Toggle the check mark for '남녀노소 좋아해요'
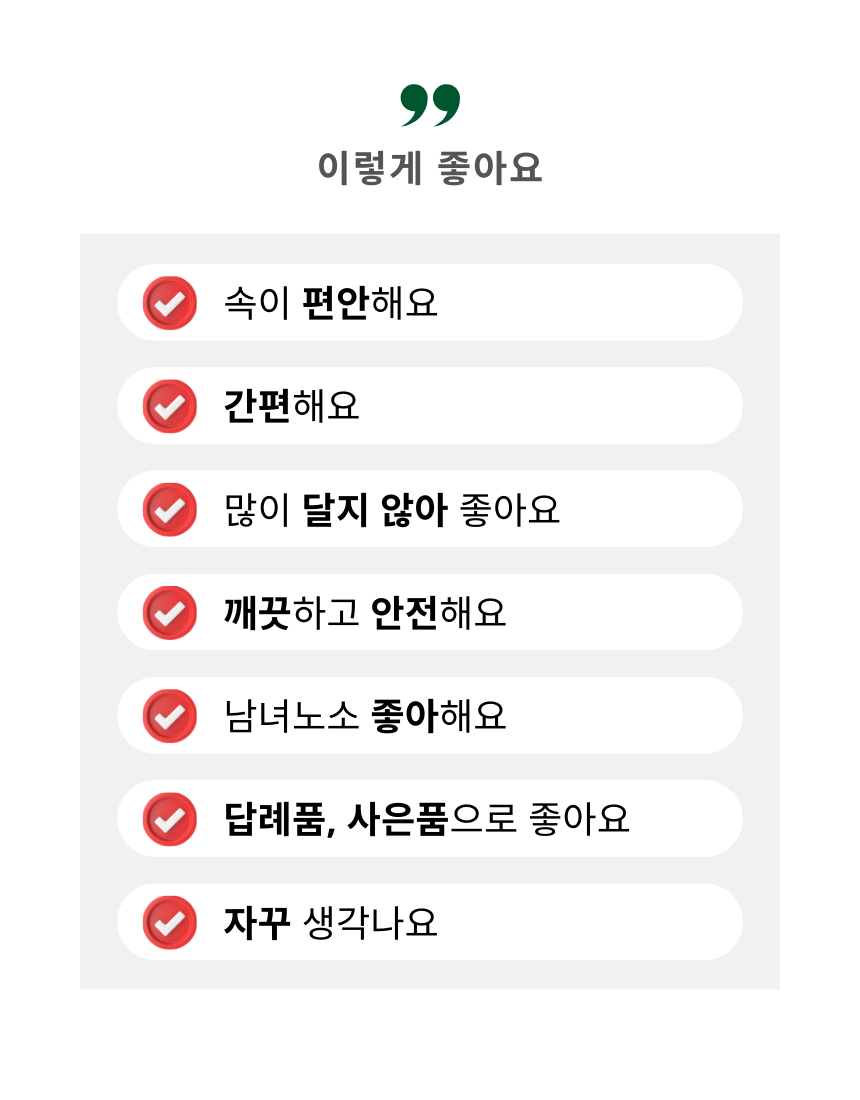This screenshot has height=1100, width=860. [x=170, y=716]
